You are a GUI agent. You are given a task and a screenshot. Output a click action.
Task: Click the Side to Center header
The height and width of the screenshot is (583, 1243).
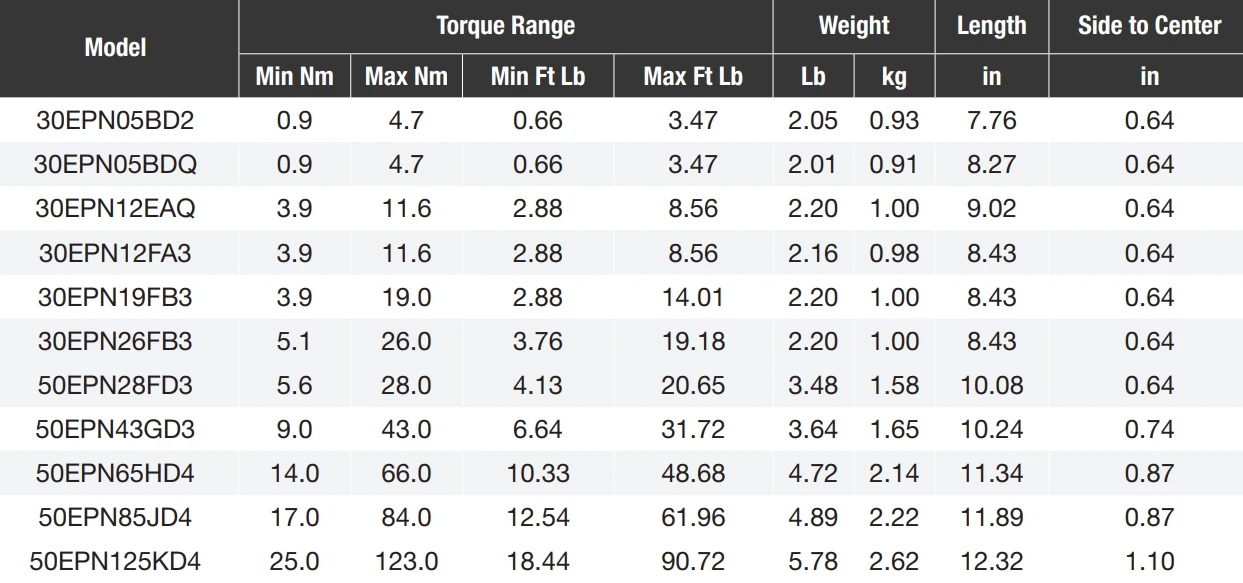[x=1149, y=26]
